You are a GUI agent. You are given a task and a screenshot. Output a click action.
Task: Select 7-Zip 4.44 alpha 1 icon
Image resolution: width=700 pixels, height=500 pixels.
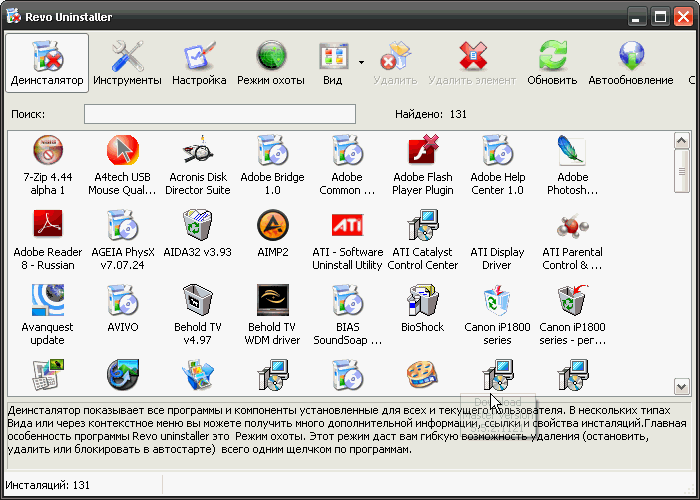48,150
